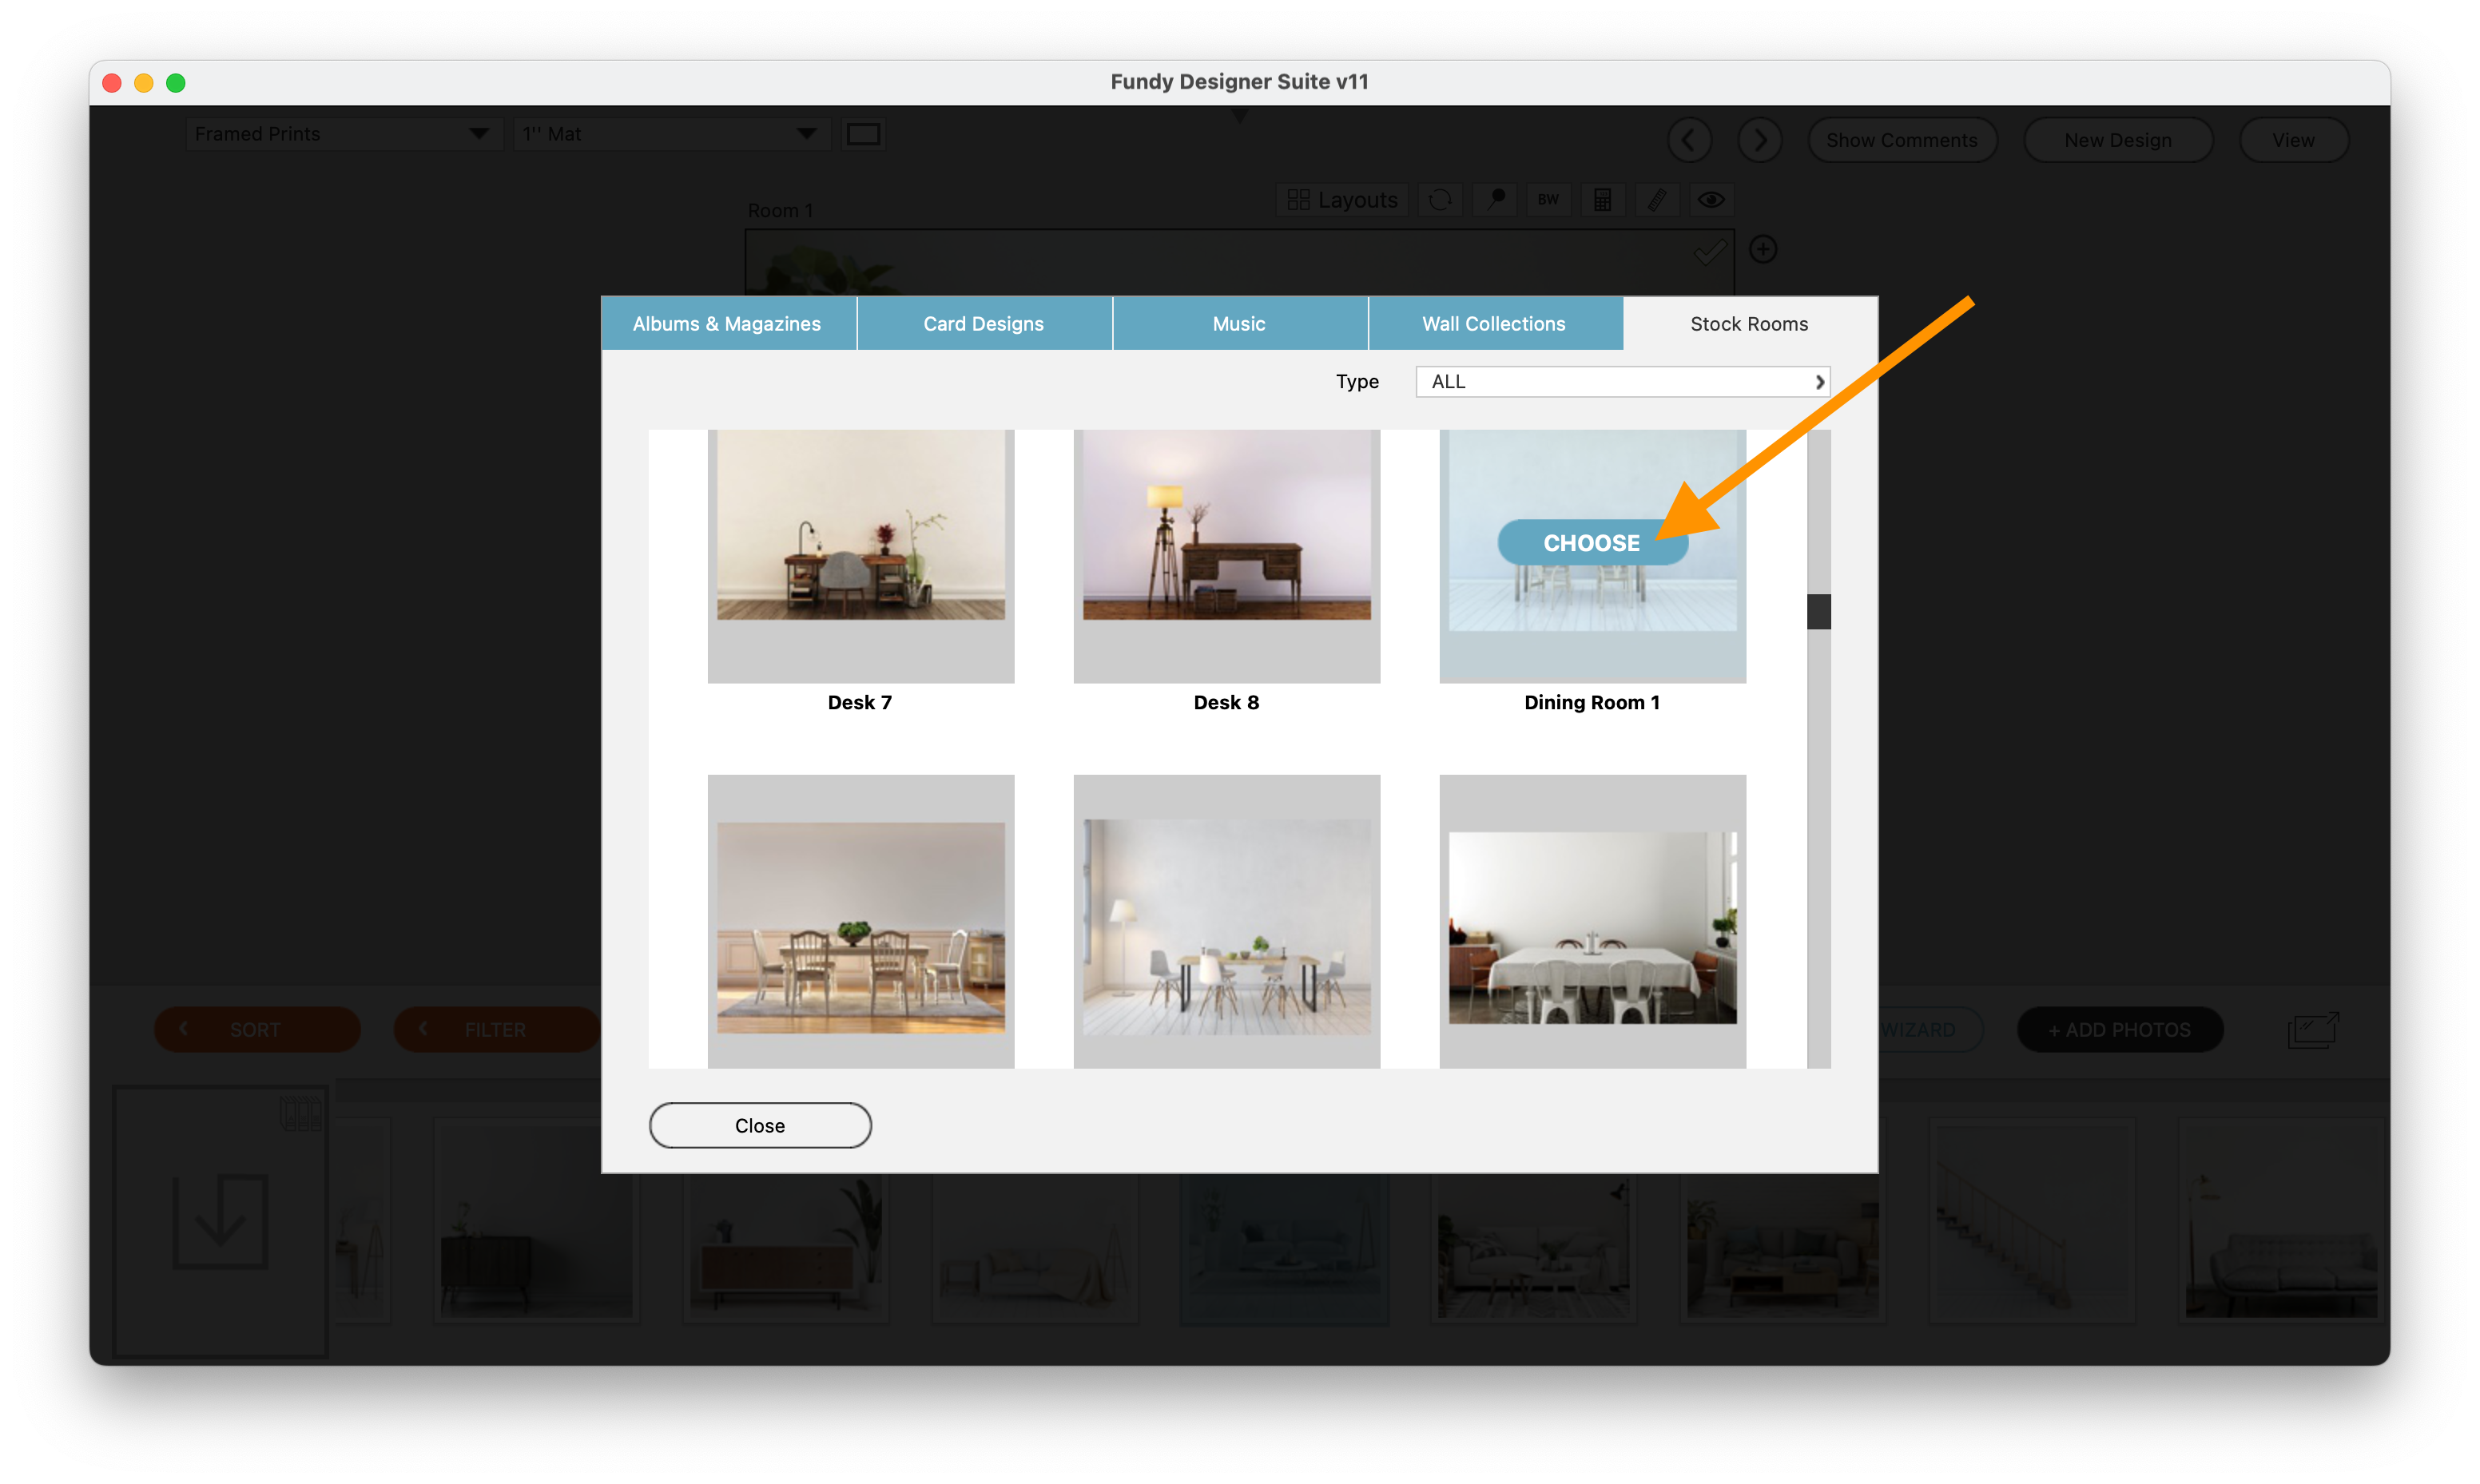Select the staircase room thumbnail in strip
This screenshot has width=2480, height=1484.
[2031, 1222]
